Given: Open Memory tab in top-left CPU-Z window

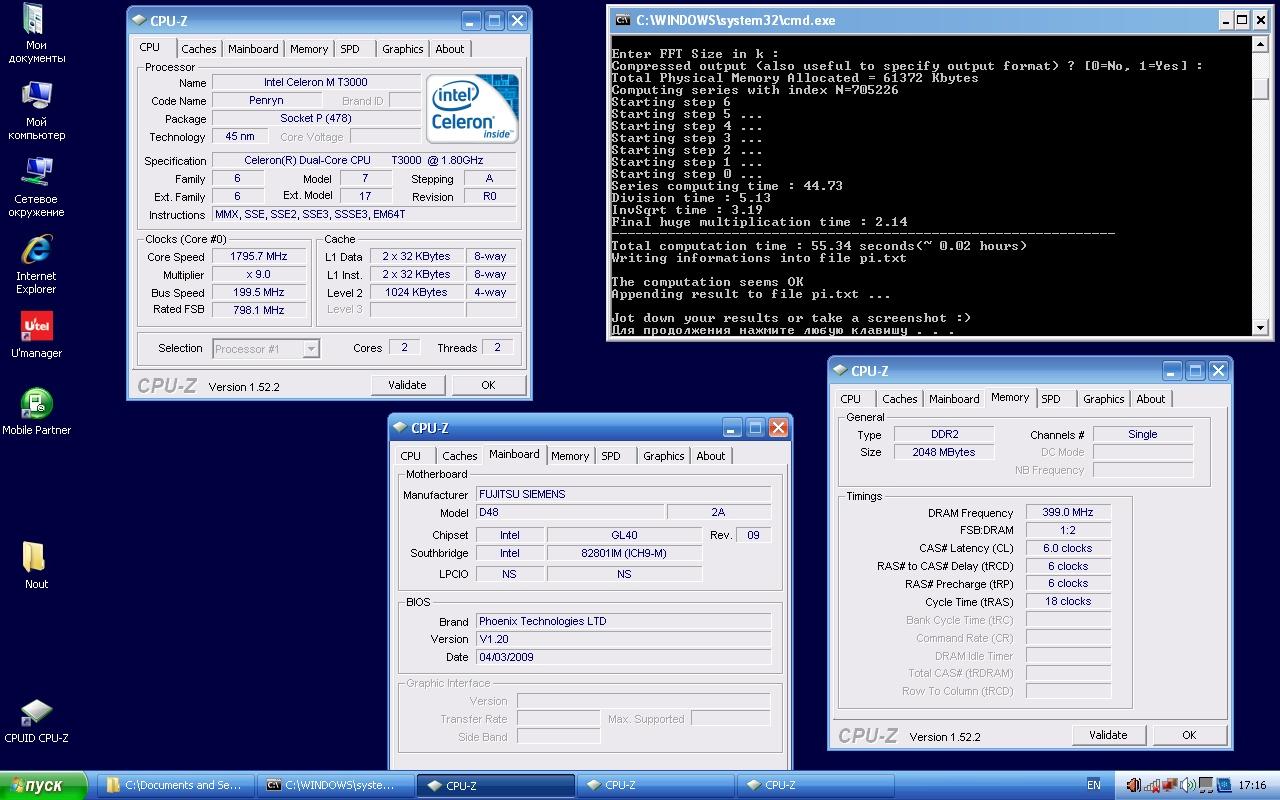Looking at the screenshot, I should pyautogui.click(x=308, y=49).
